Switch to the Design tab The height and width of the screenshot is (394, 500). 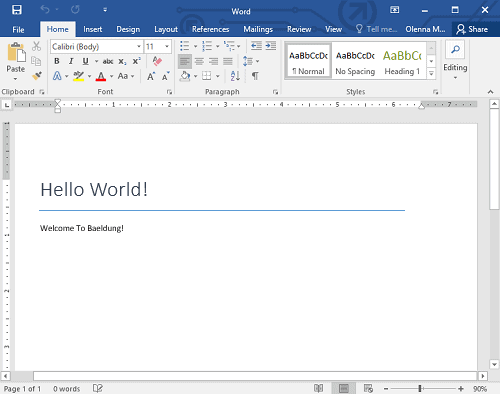pos(128,30)
